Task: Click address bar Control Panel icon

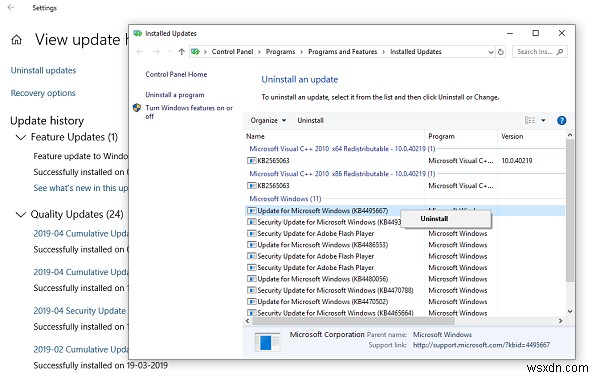Action: 196,52
